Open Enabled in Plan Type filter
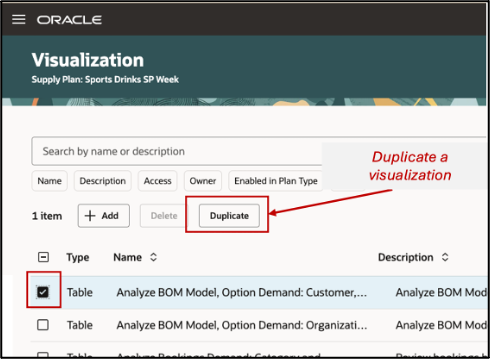This screenshot has width=490, height=360. [x=276, y=181]
